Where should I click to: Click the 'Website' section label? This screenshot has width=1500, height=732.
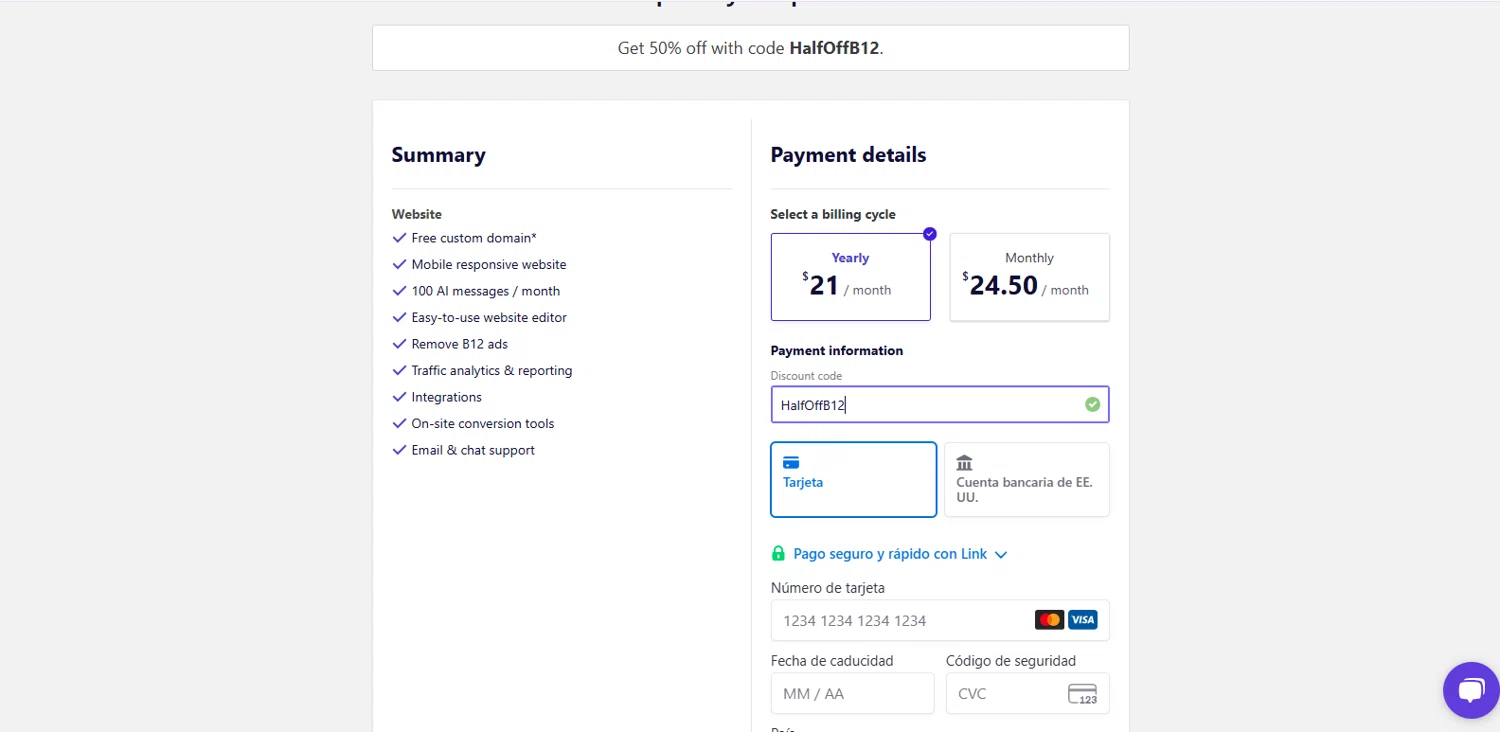coord(417,214)
